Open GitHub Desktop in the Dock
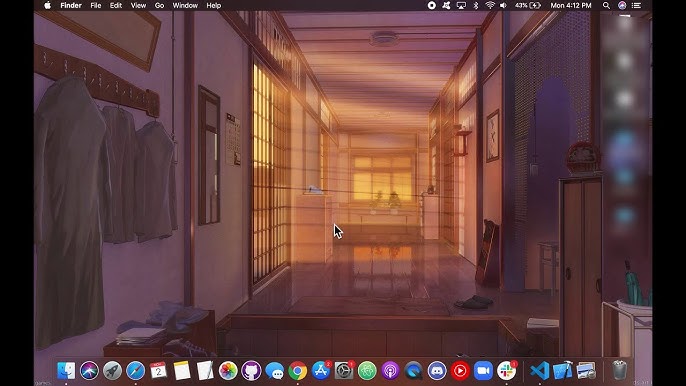The image size is (686, 386). click(251, 371)
